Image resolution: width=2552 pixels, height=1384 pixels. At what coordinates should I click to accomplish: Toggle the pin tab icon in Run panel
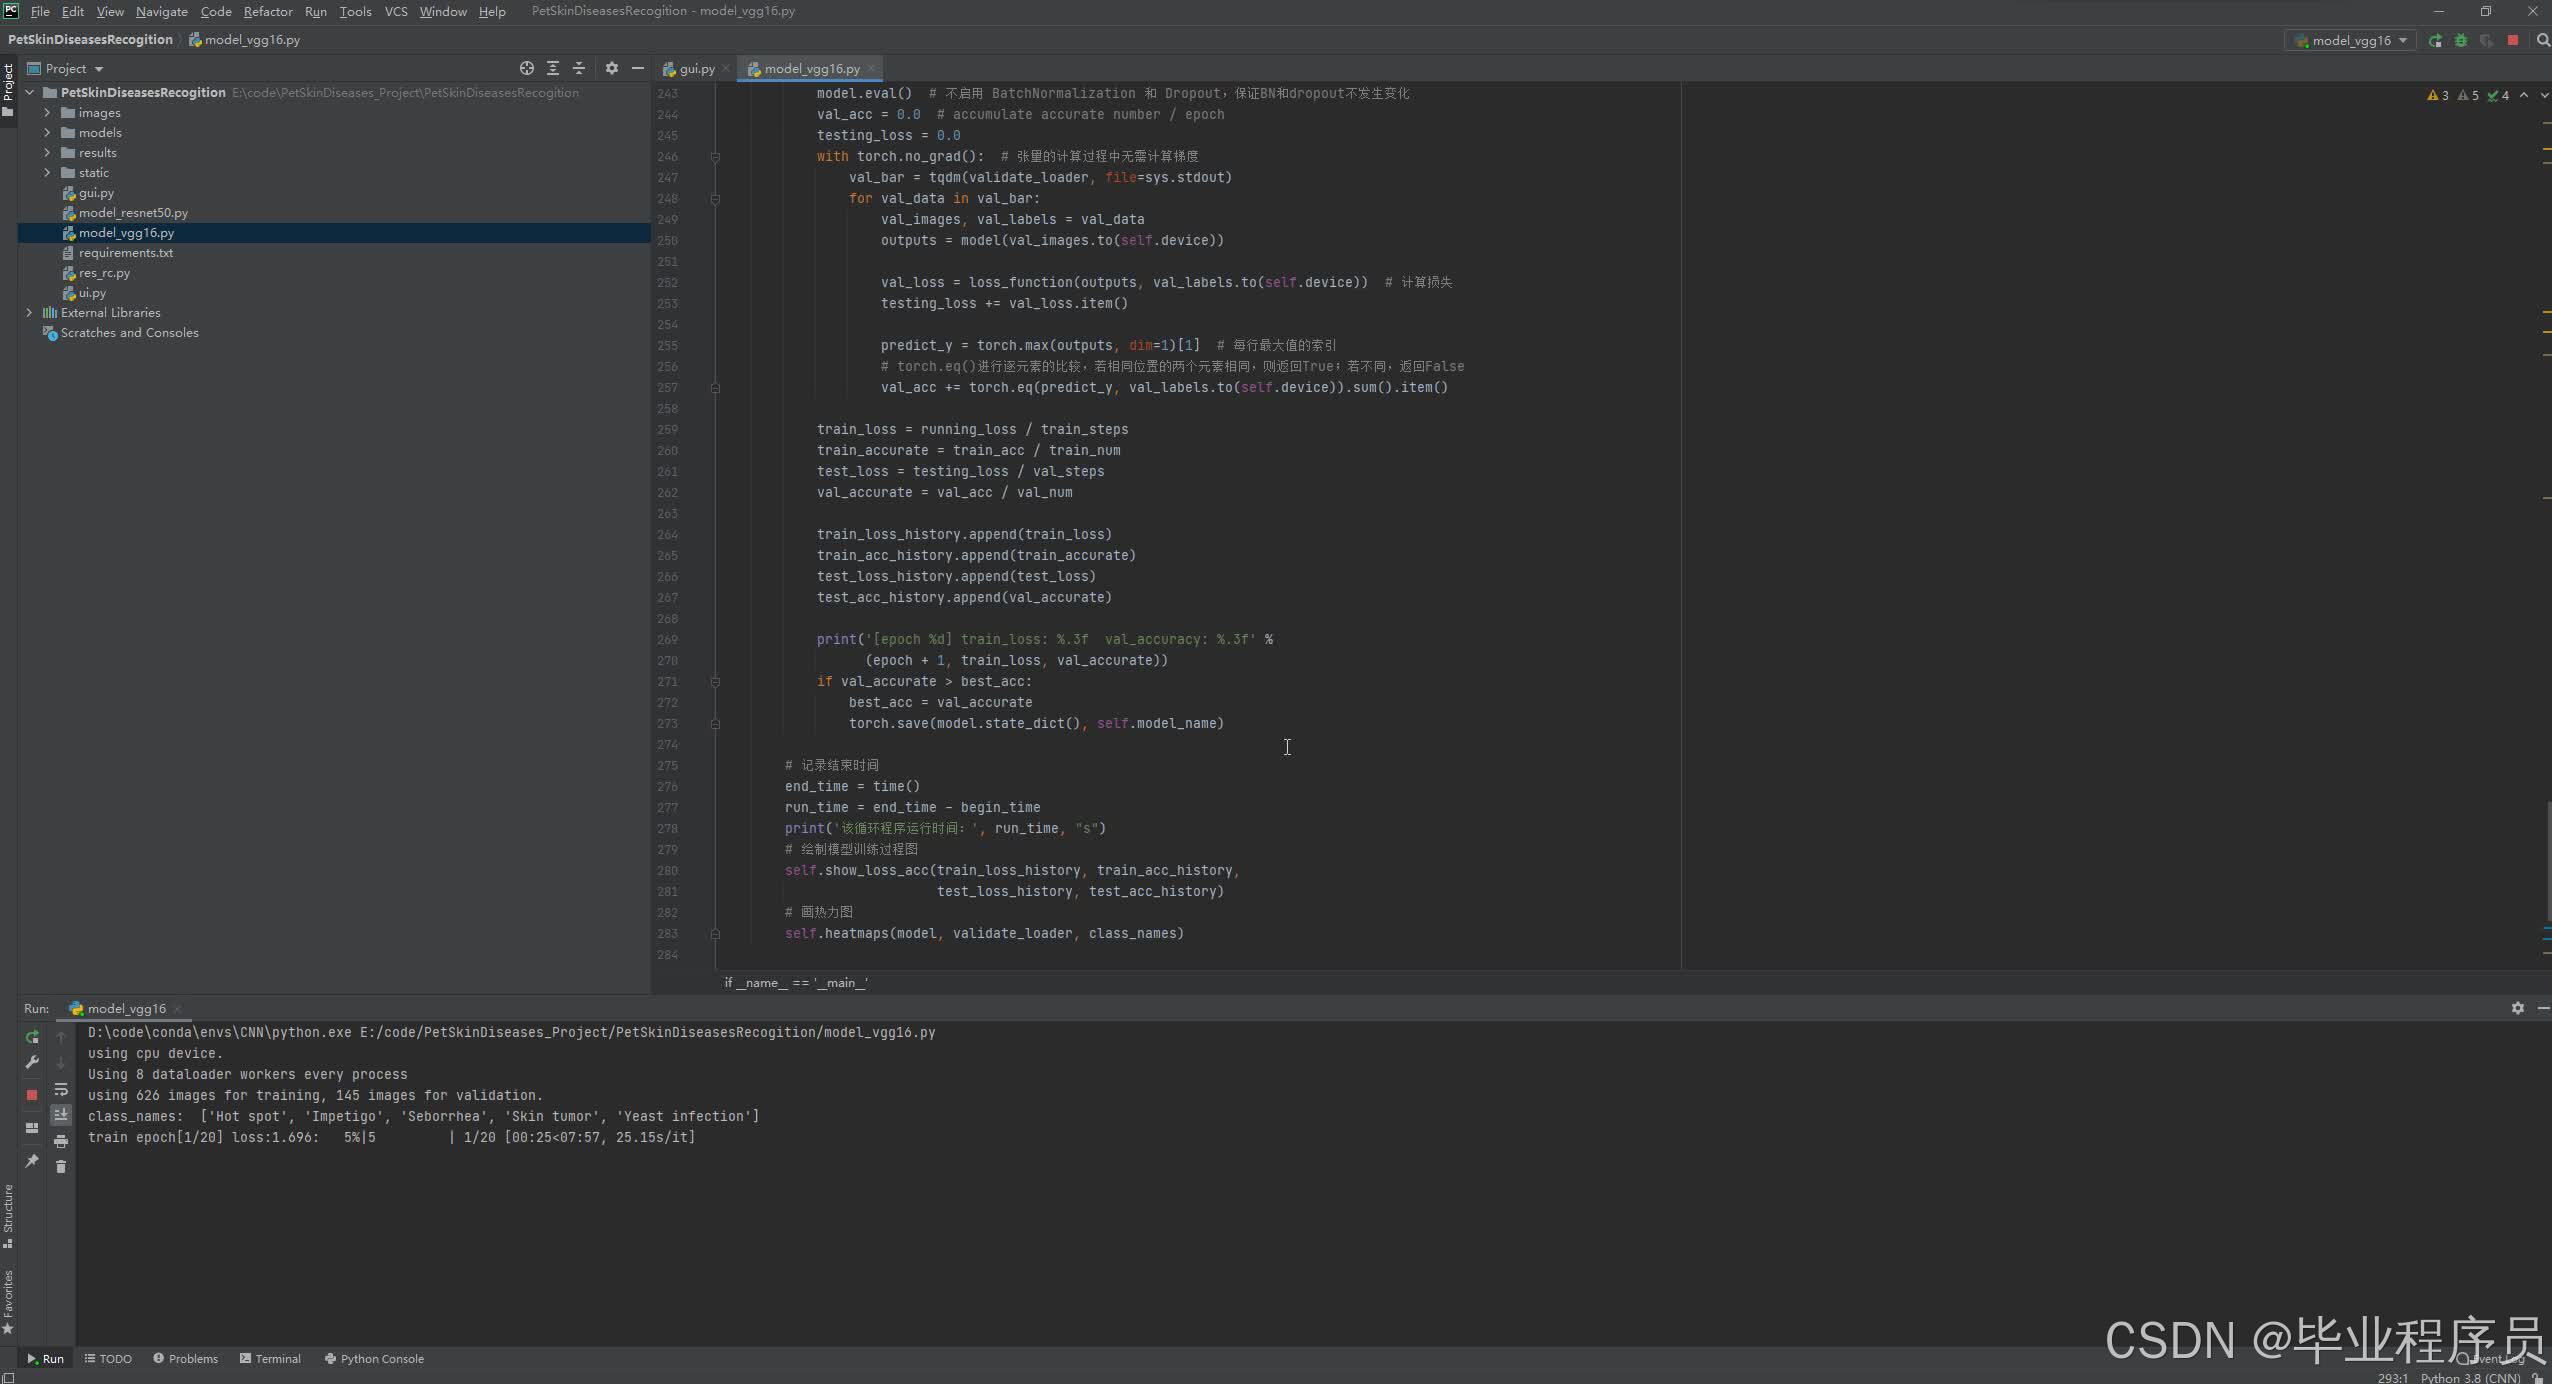click(x=32, y=1161)
